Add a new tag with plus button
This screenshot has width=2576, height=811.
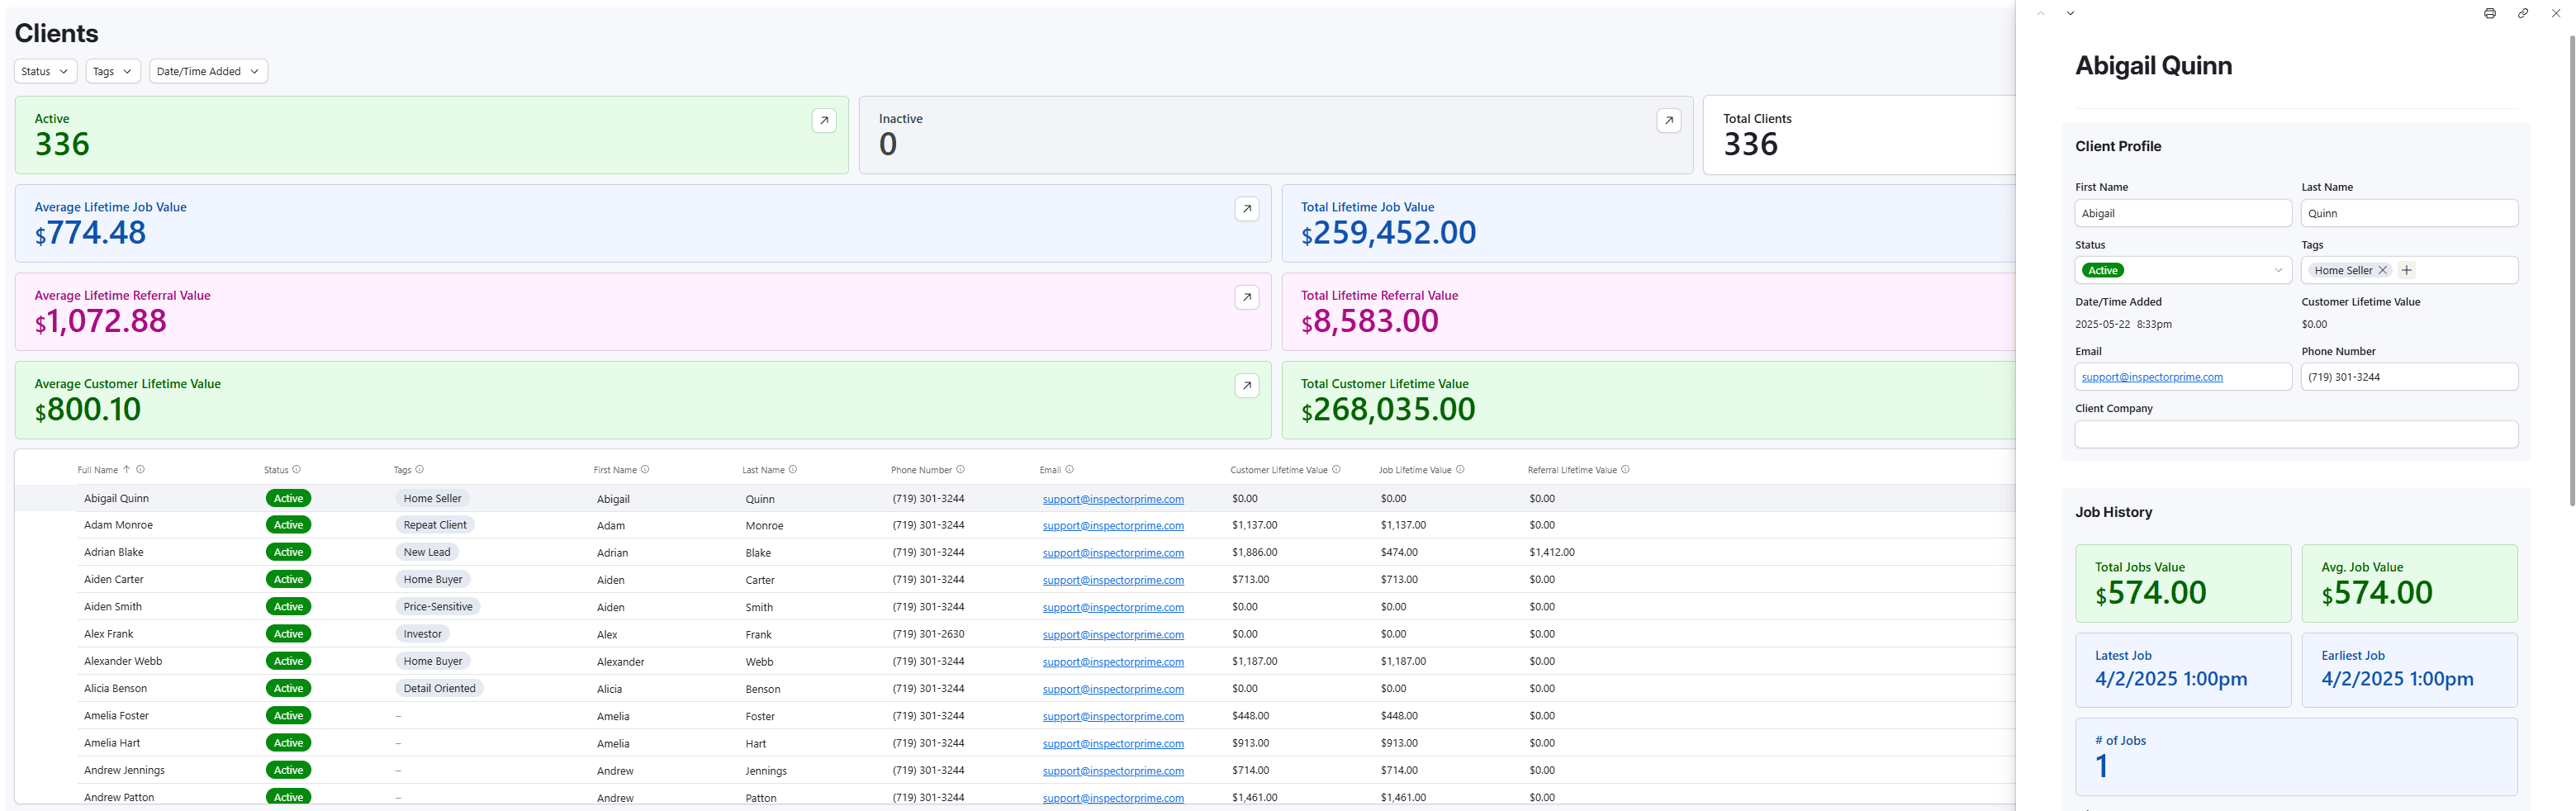click(x=2407, y=271)
